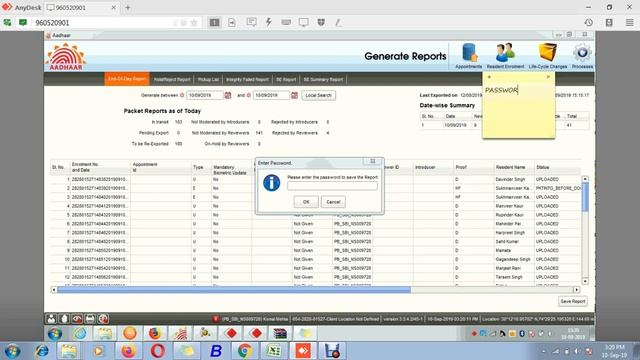Open the Windows Start button on the local taskbar
Image resolution: width=640 pixels, height=360 pixels.
pyautogui.click(x=12, y=351)
